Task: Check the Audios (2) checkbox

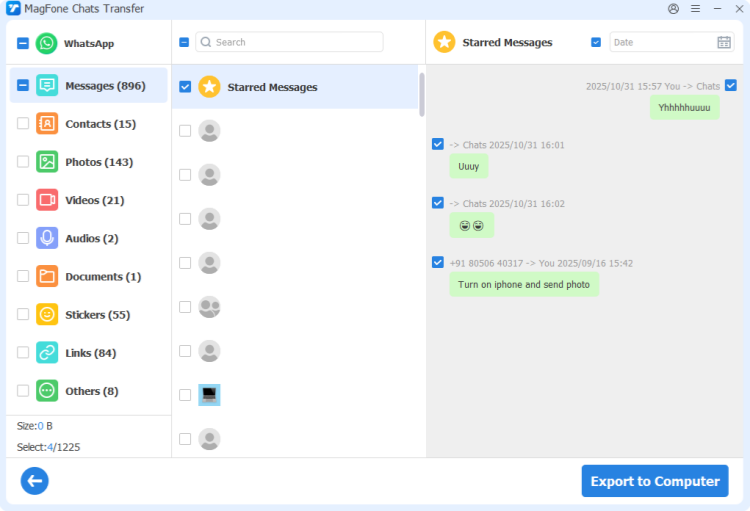Action: point(23,238)
